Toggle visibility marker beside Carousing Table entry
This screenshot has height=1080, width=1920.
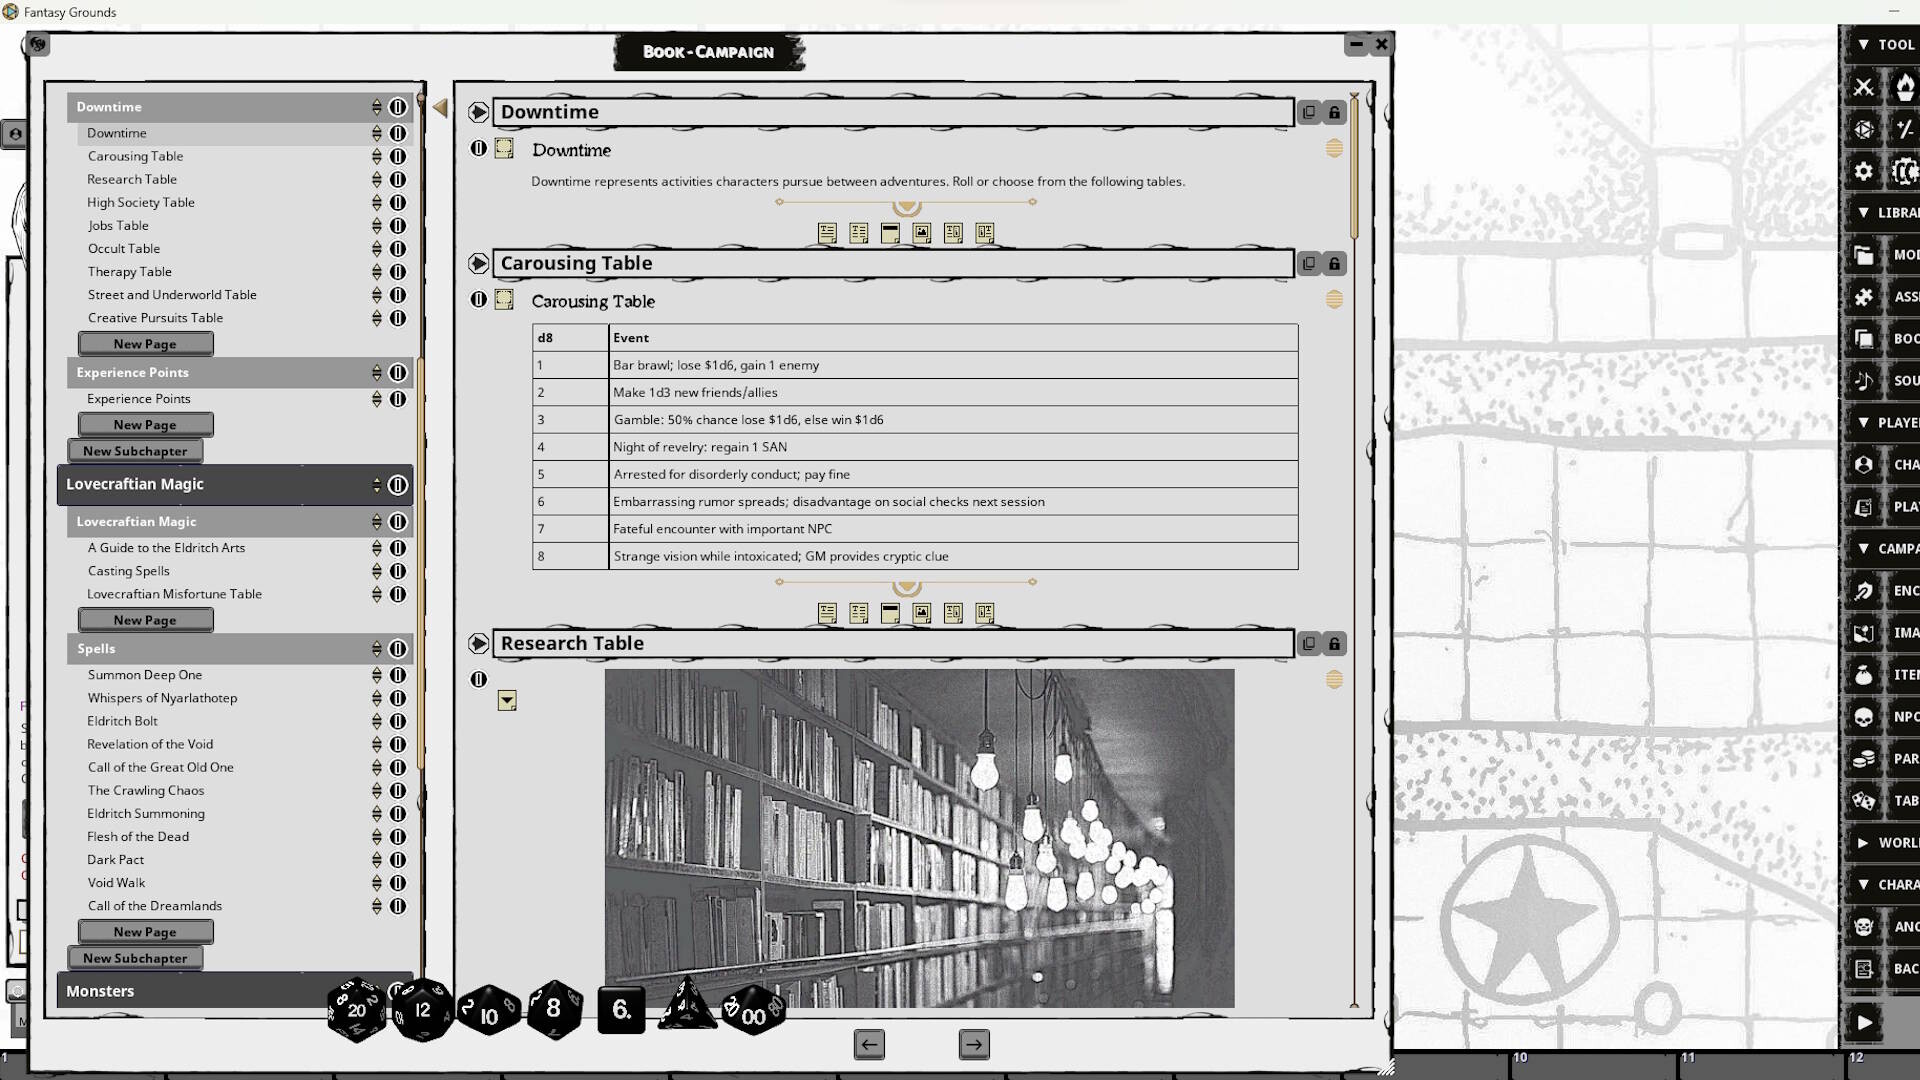pos(398,156)
